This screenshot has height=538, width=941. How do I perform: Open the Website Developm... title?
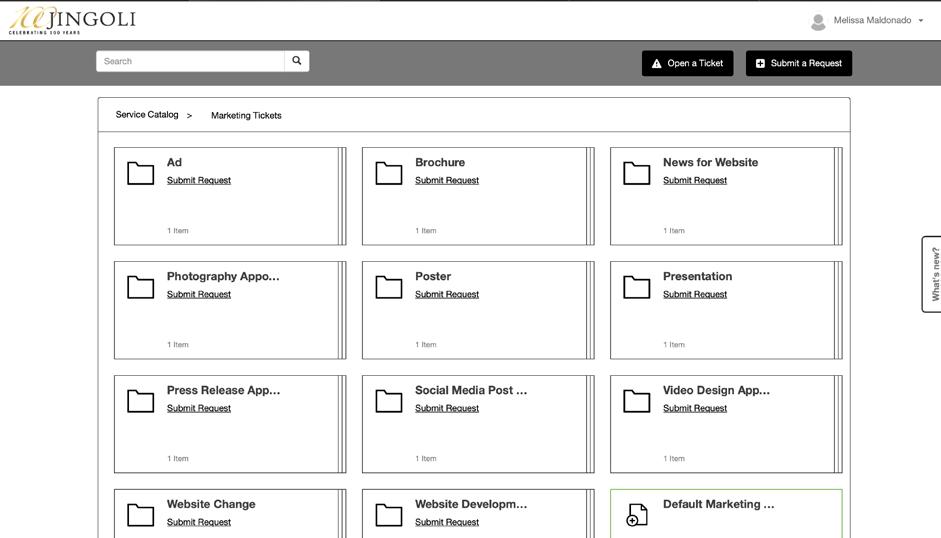[471, 504]
